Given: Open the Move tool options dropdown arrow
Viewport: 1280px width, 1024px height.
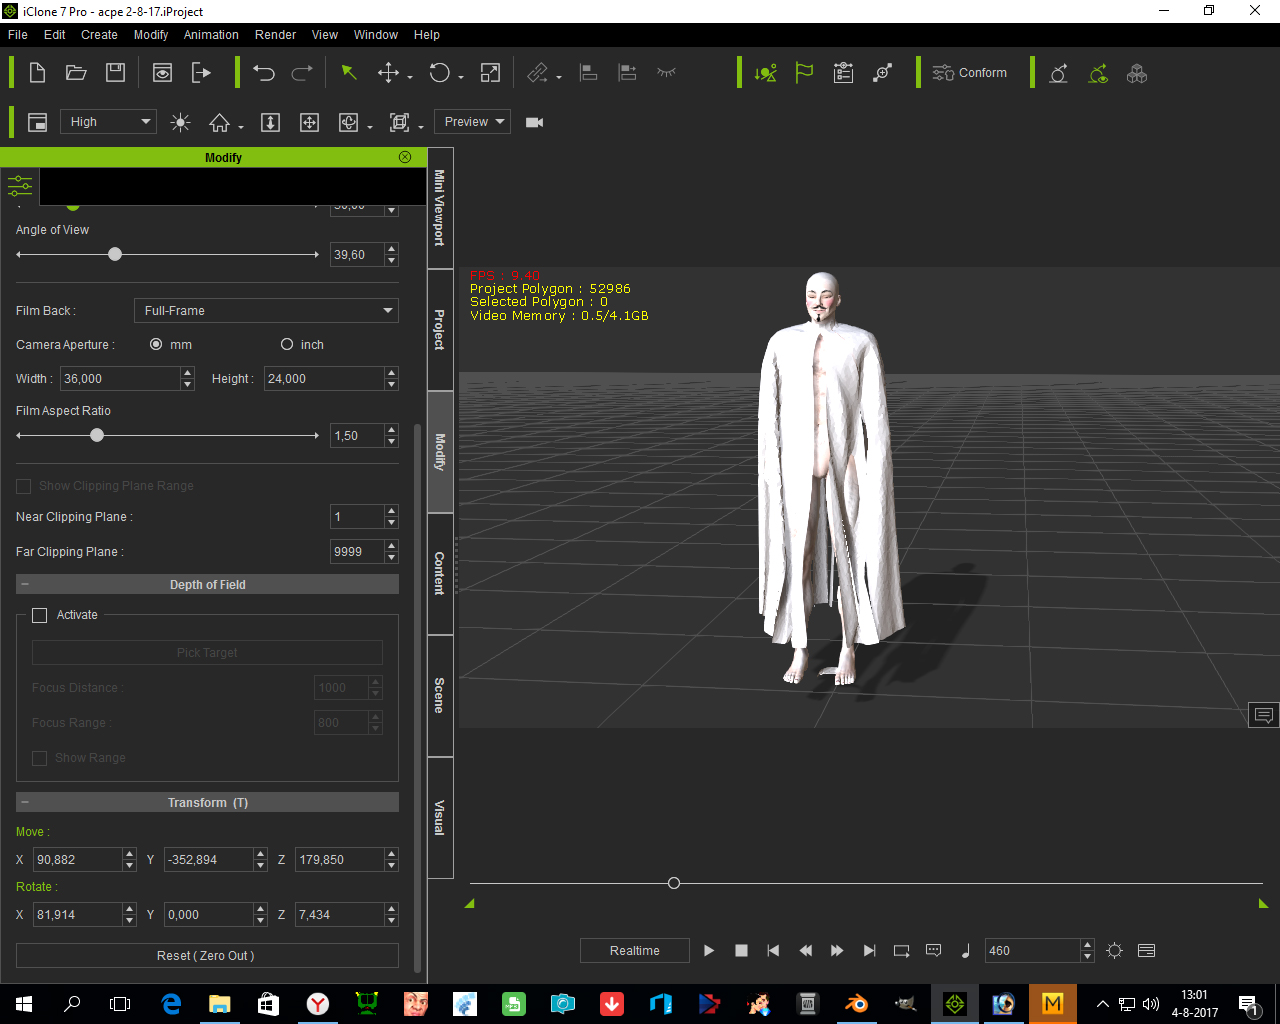Looking at the screenshot, I should 410,77.
